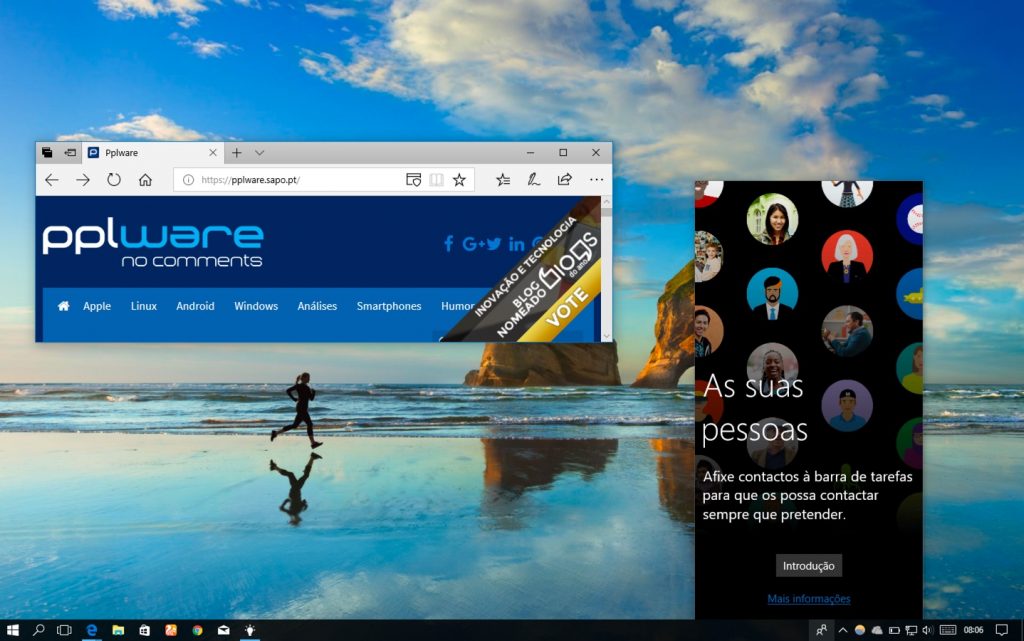Toggle reading view for the page
1024x641 pixels.
(x=437, y=180)
